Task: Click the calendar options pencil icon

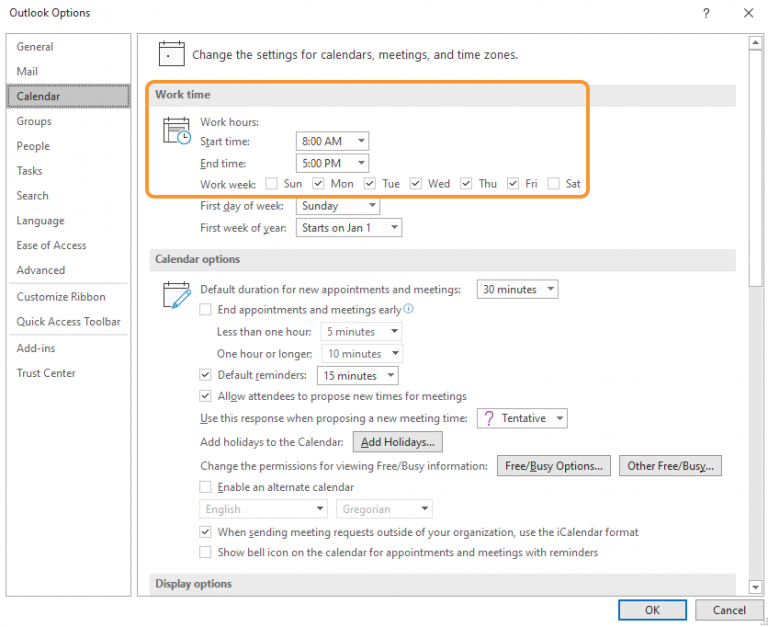Action: point(176,294)
